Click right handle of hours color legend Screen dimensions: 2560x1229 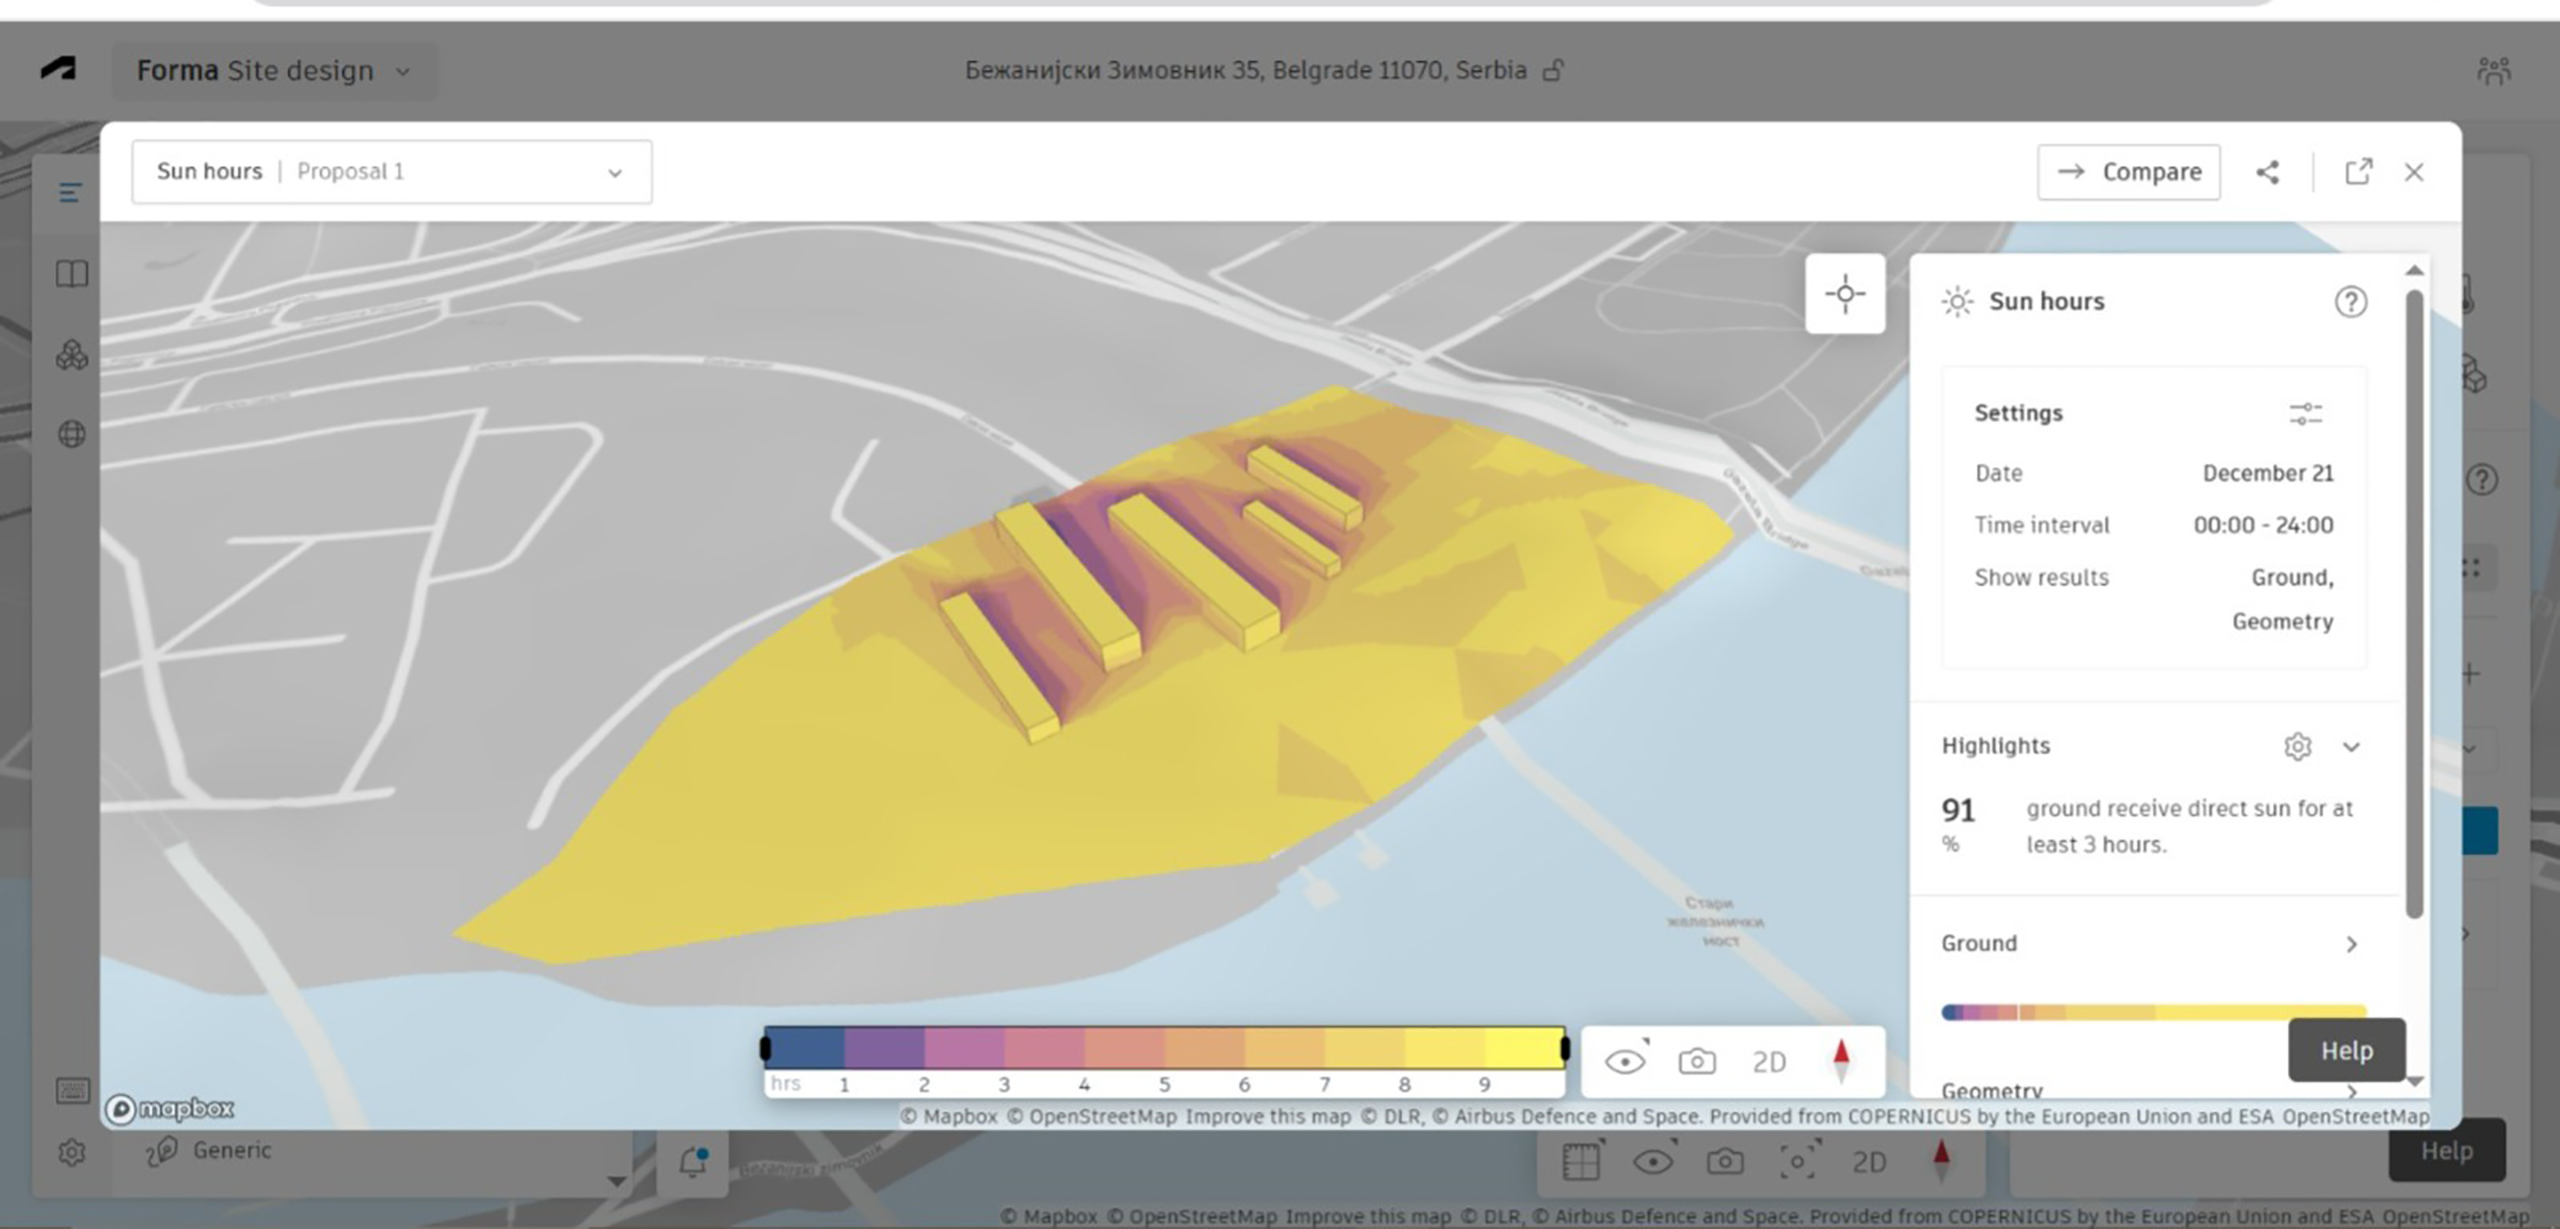tap(1565, 1048)
